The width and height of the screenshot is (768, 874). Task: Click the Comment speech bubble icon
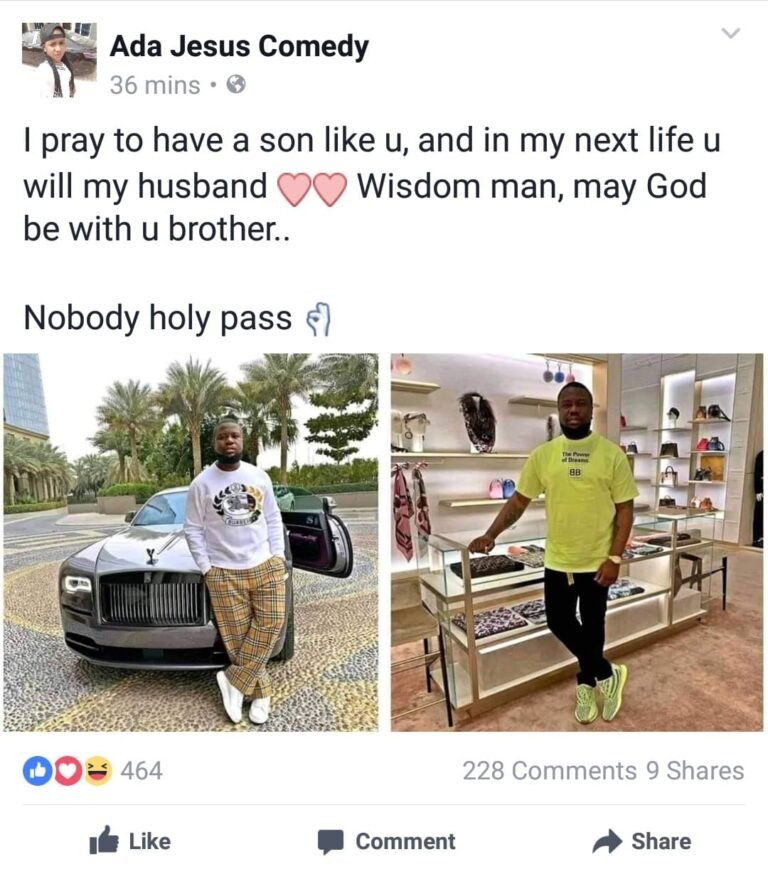(x=330, y=842)
